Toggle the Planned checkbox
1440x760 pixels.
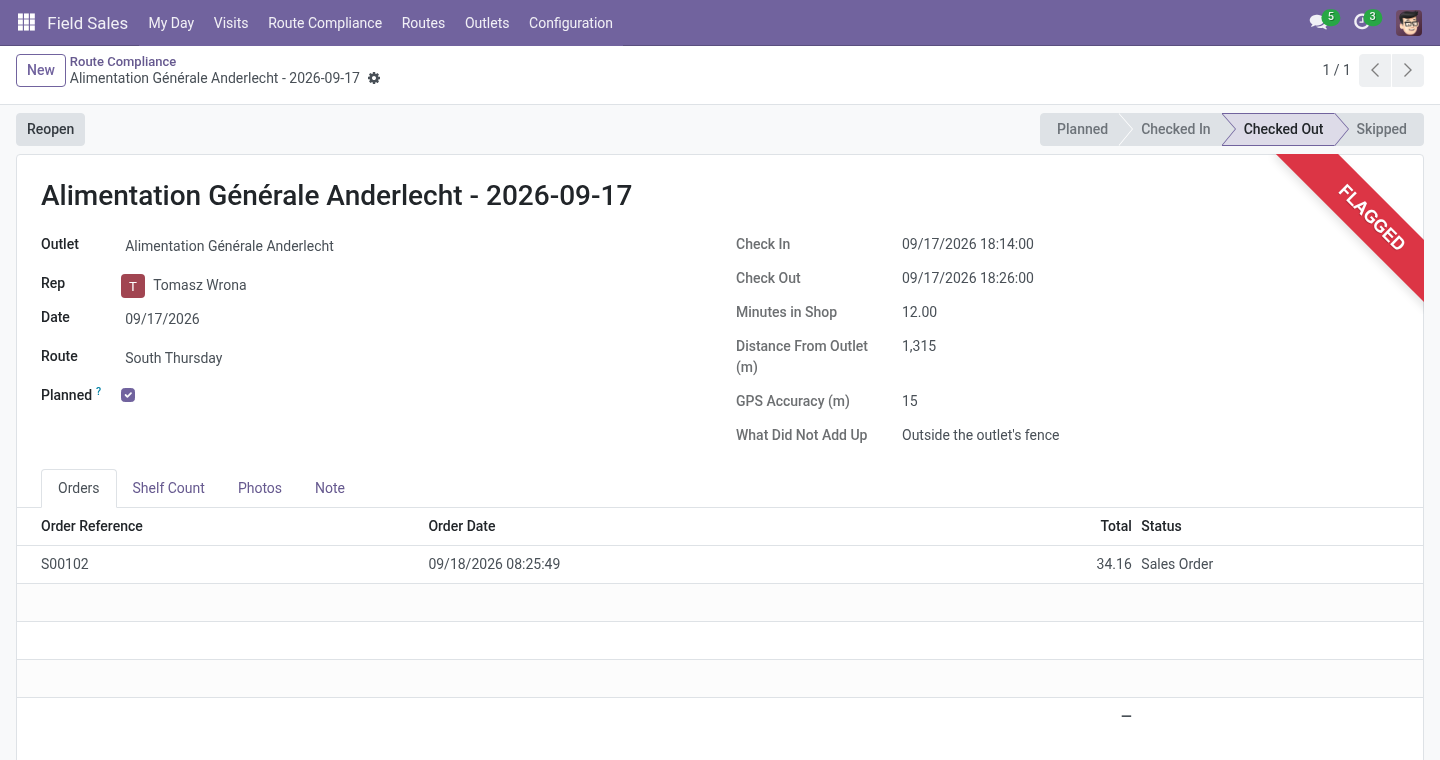128,395
